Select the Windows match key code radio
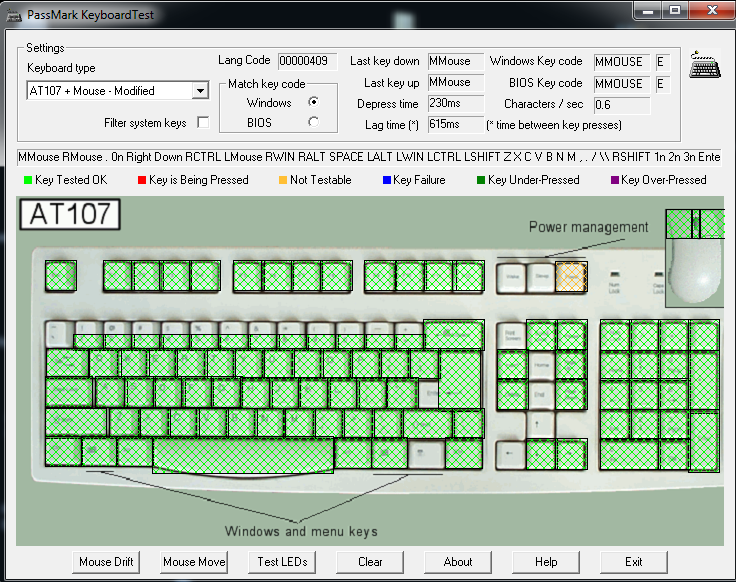This screenshot has height=582, width=736. (x=314, y=102)
